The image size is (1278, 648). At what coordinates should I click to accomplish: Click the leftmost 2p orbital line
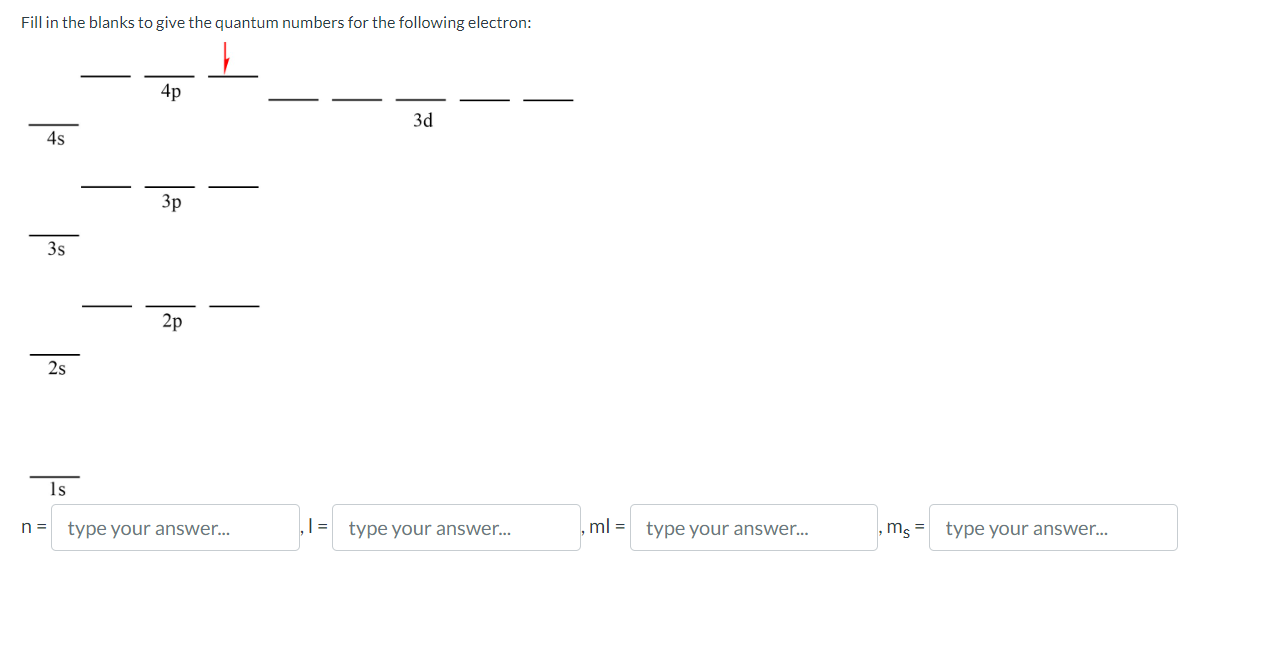click(x=105, y=303)
